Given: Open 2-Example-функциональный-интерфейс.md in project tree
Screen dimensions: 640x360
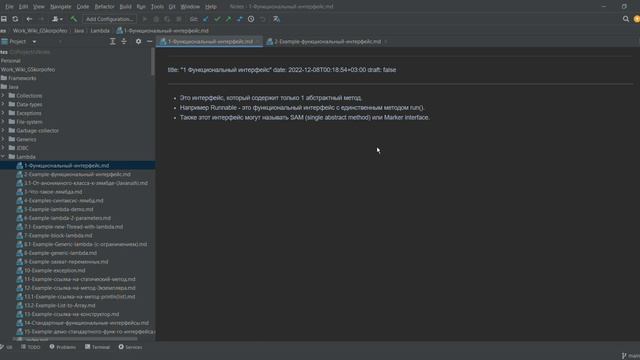Looking at the screenshot, I should pyautogui.click(x=78, y=174).
